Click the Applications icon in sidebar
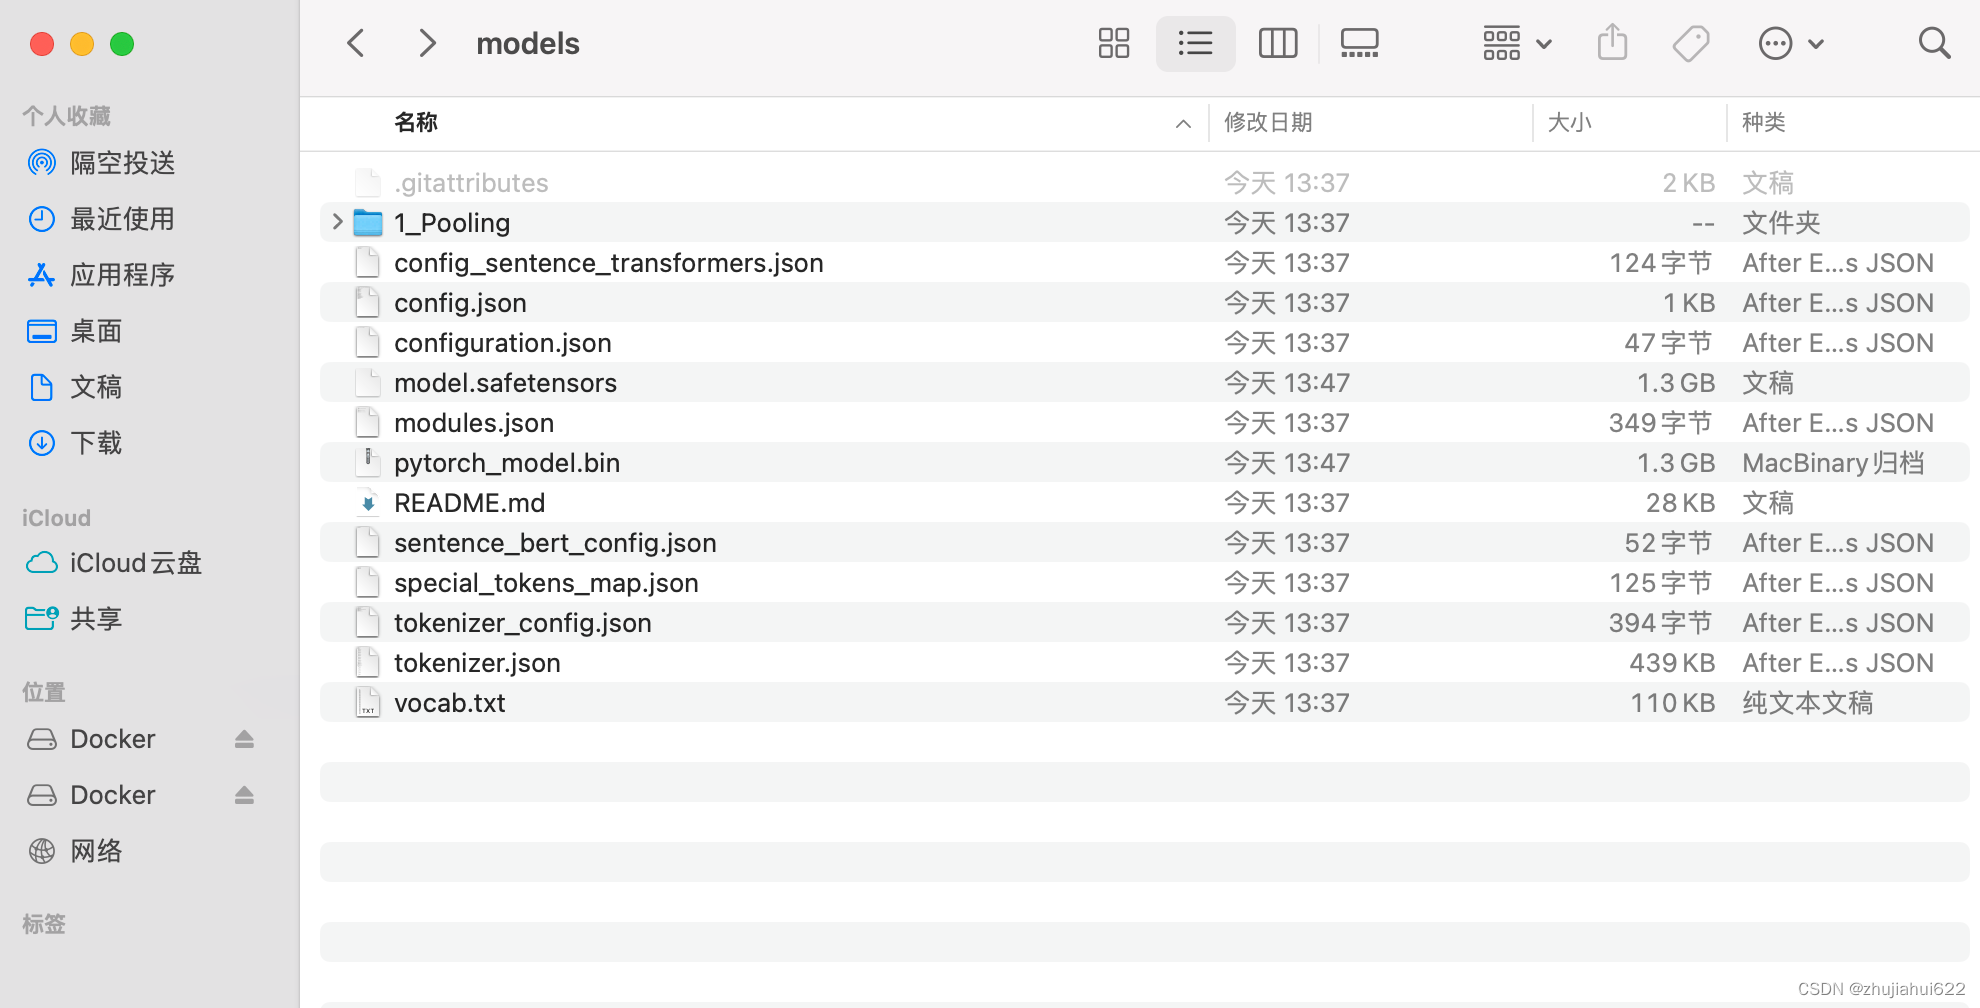 (x=42, y=274)
